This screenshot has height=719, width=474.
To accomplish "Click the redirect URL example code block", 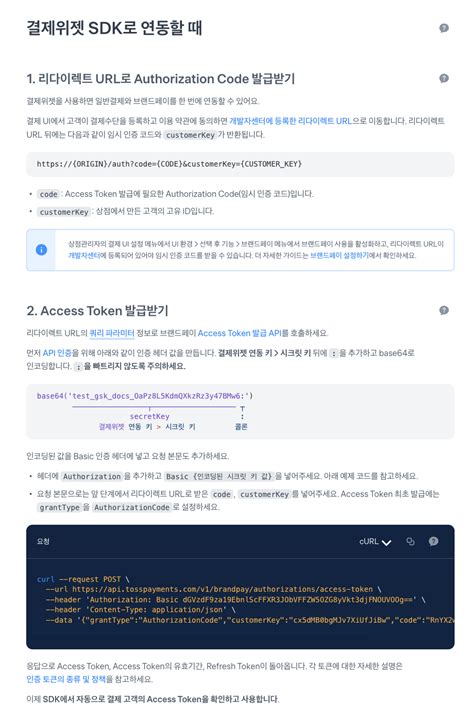I will (x=240, y=164).
